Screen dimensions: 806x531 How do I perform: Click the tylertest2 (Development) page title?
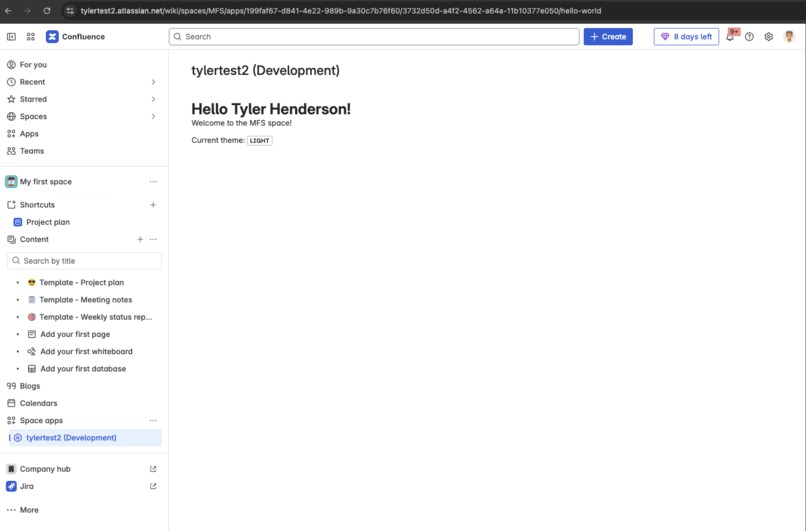click(265, 70)
